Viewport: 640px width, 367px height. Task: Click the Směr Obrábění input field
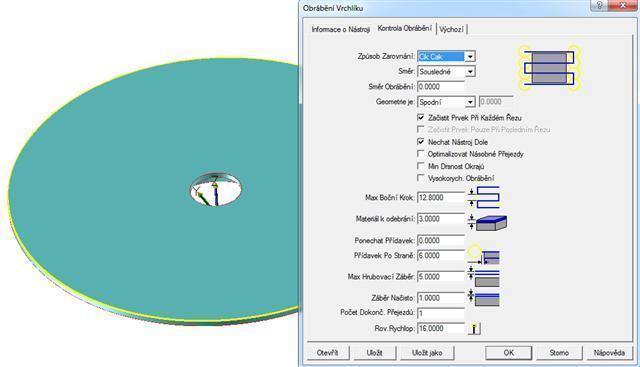point(441,87)
